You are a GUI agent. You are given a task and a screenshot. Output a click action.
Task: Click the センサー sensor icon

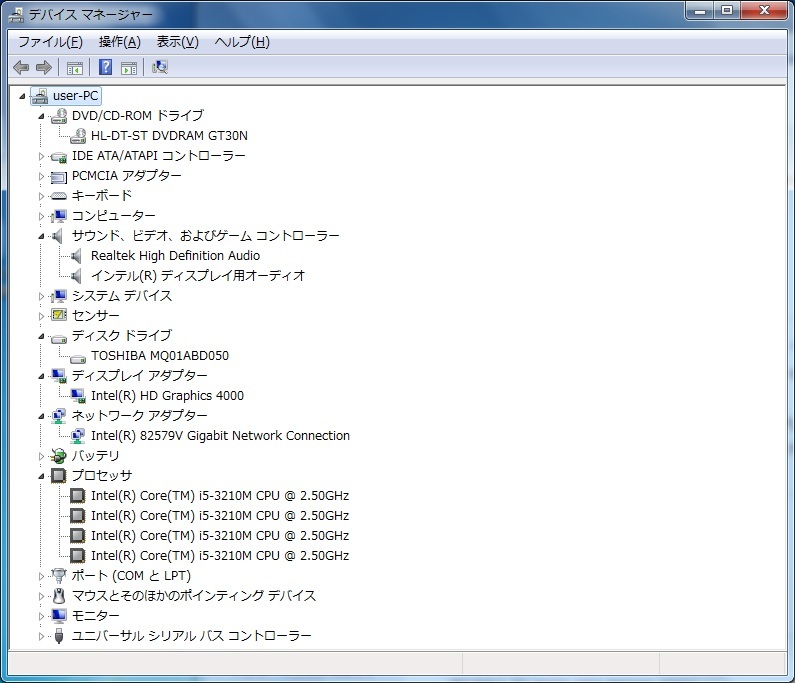(59, 315)
